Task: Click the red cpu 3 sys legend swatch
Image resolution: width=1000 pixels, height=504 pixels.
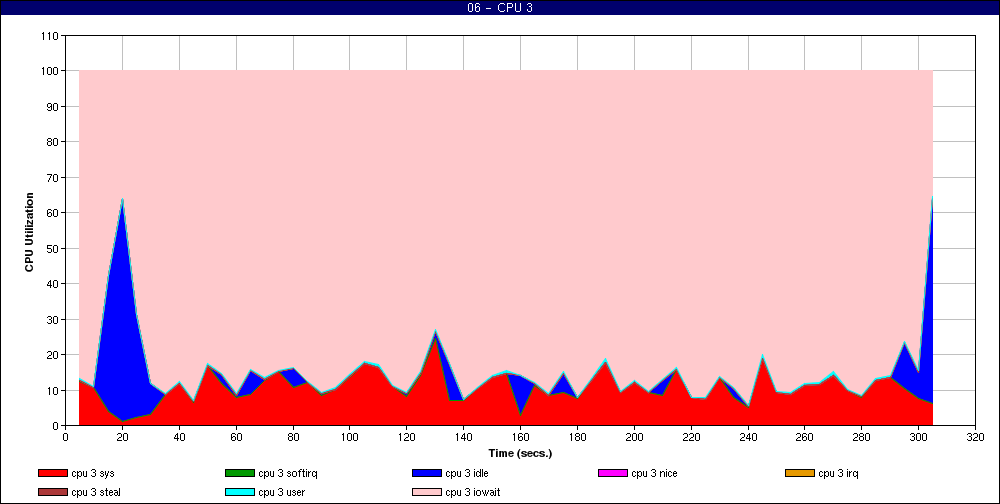Action: click(52, 473)
